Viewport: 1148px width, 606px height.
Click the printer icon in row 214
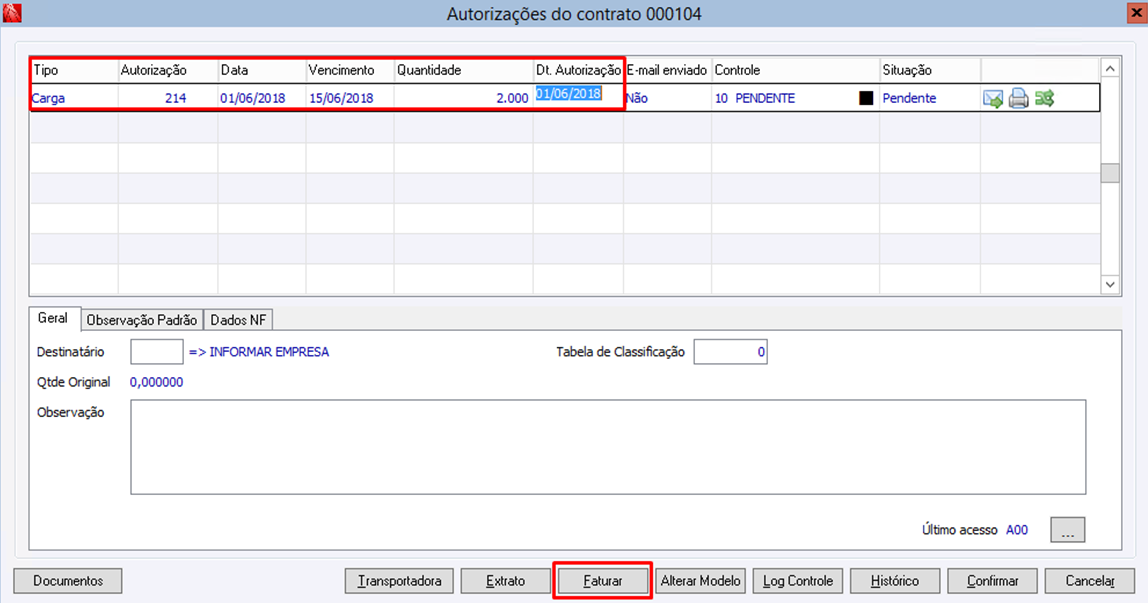tap(1018, 98)
